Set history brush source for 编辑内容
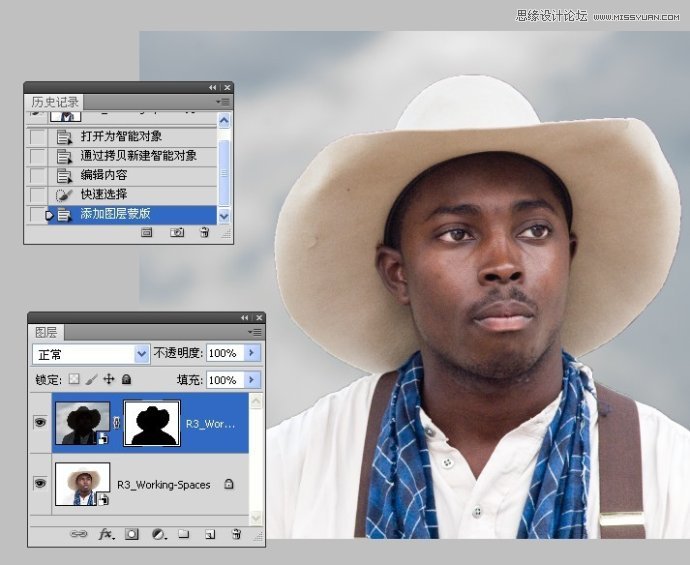The width and height of the screenshot is (690, 565). pos(37,175)
